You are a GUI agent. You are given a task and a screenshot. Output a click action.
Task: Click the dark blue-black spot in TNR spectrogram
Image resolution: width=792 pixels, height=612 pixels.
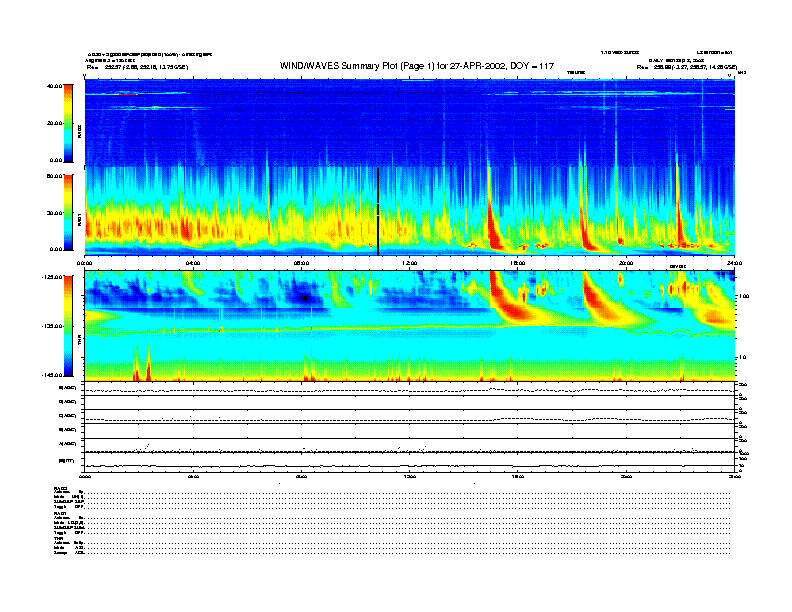[304, 298]
